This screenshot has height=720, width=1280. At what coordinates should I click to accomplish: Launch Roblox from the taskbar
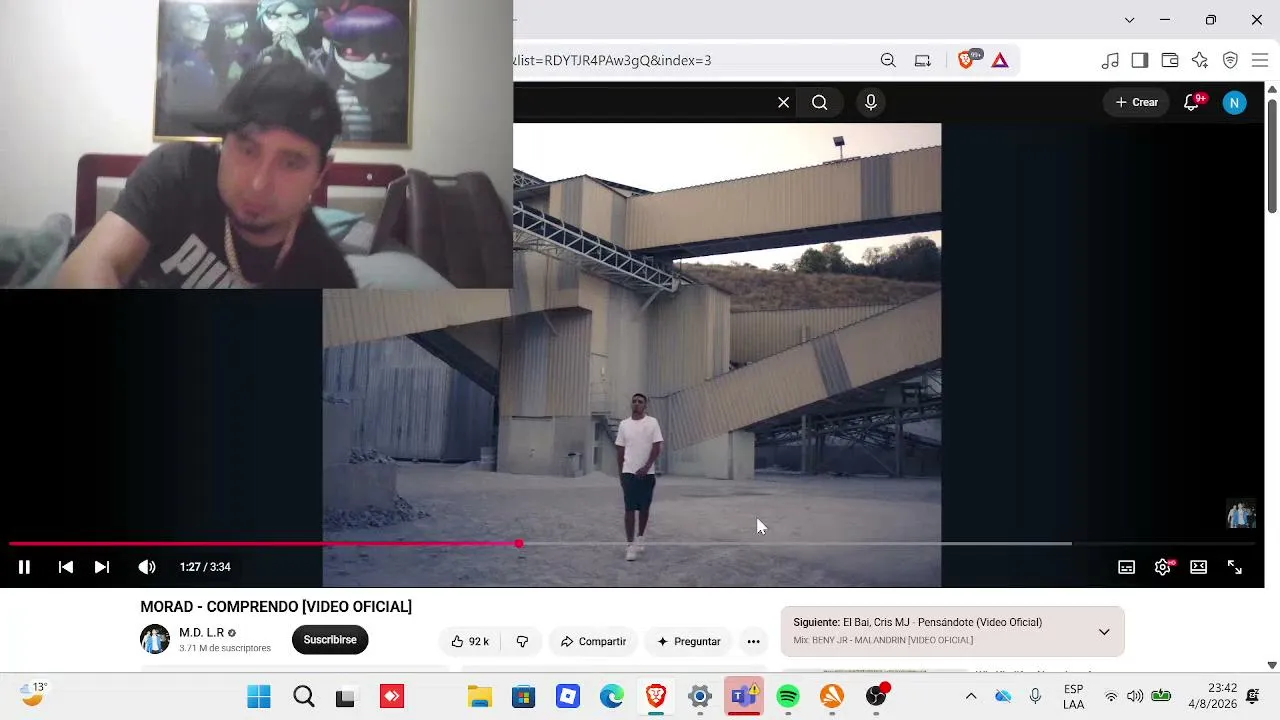tap(568, 696)
